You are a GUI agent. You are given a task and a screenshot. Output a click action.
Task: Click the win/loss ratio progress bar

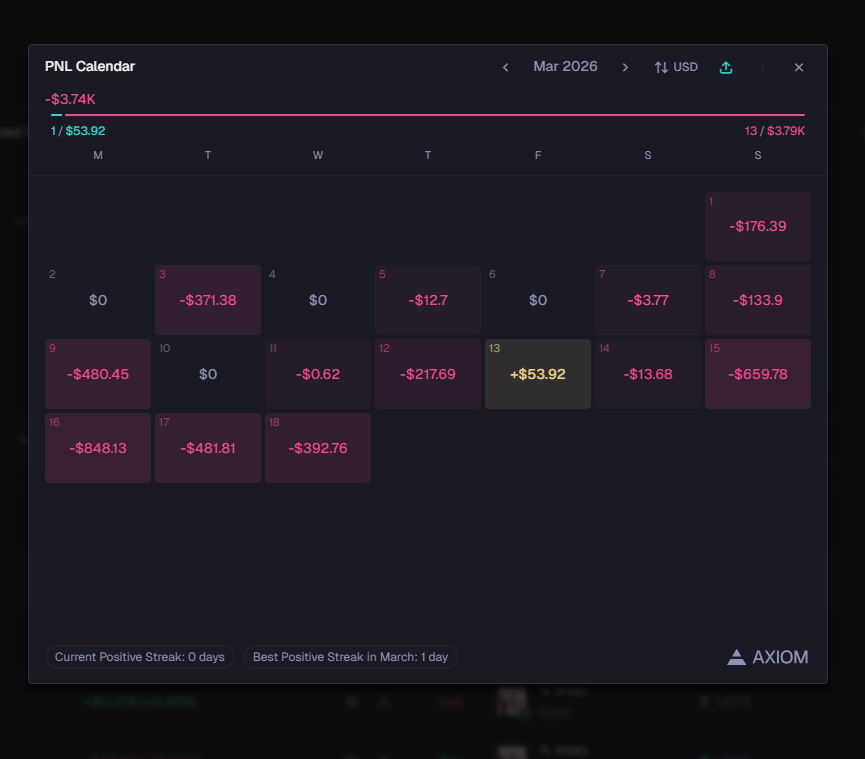428,115
